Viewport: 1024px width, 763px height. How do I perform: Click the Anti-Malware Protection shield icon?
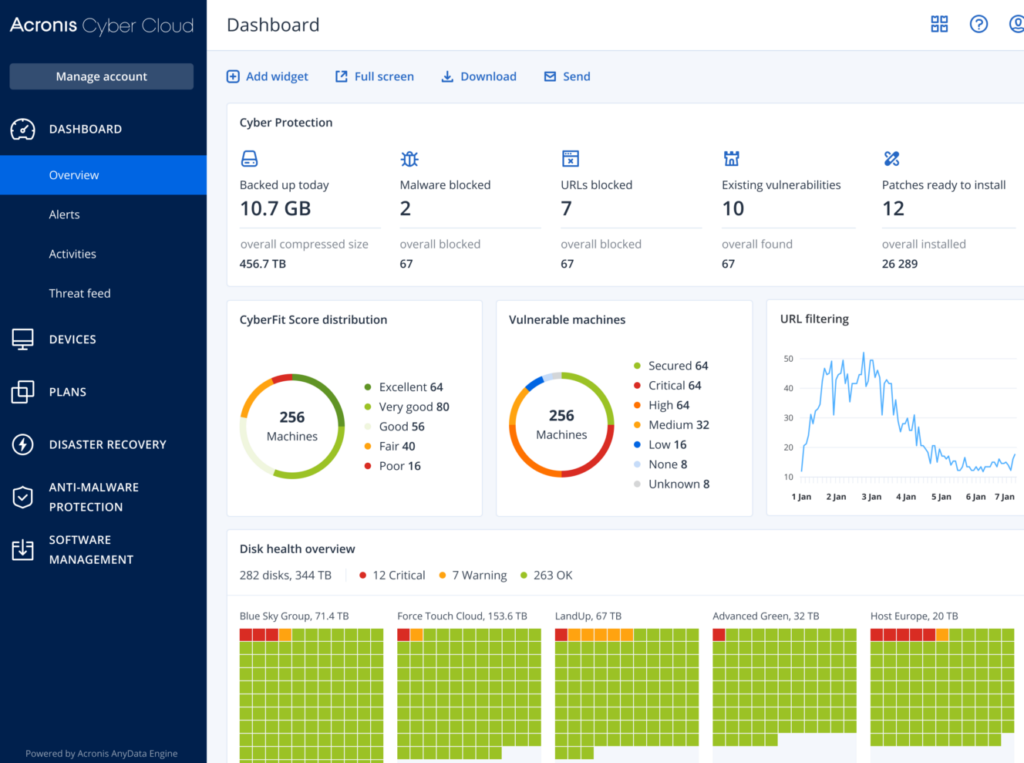coord(23,497)
